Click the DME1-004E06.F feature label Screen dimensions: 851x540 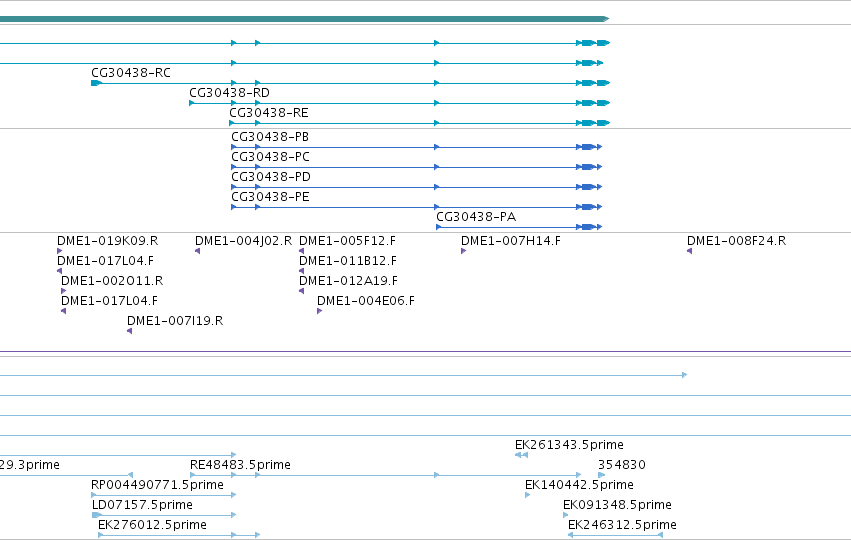point(366,301)
